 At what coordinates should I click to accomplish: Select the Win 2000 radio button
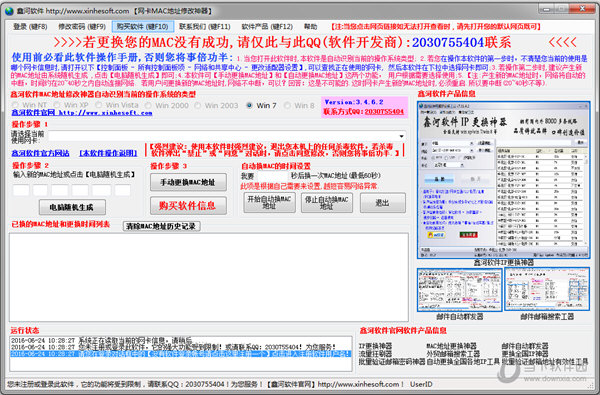coord(167,105)
